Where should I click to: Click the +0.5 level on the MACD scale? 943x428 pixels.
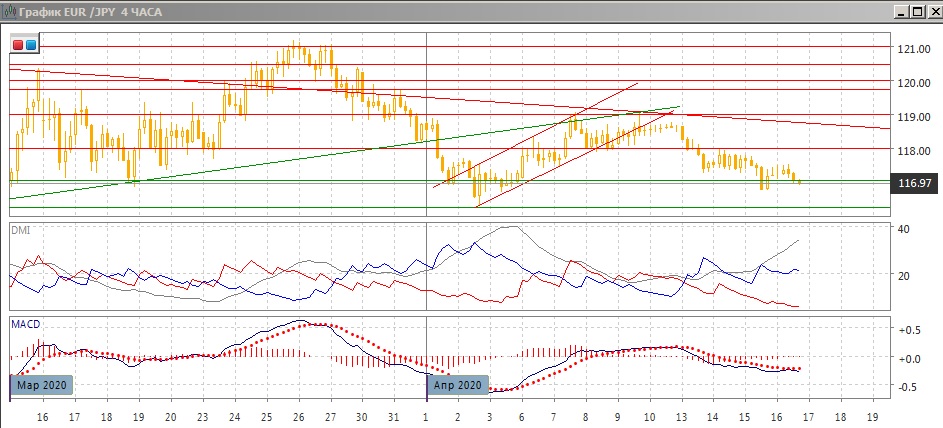click(x=909, y=330)
